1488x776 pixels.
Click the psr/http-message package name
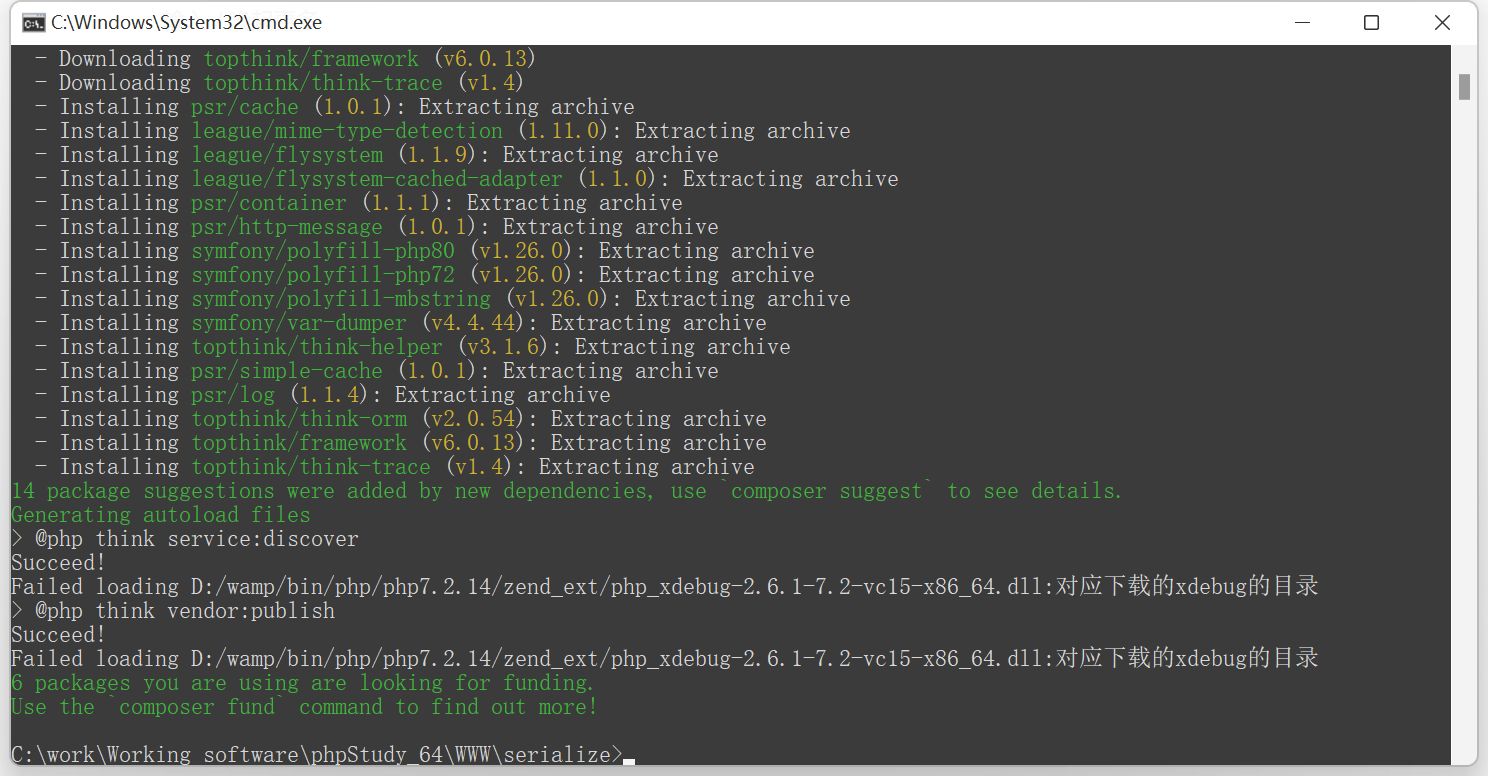(288, 227)
